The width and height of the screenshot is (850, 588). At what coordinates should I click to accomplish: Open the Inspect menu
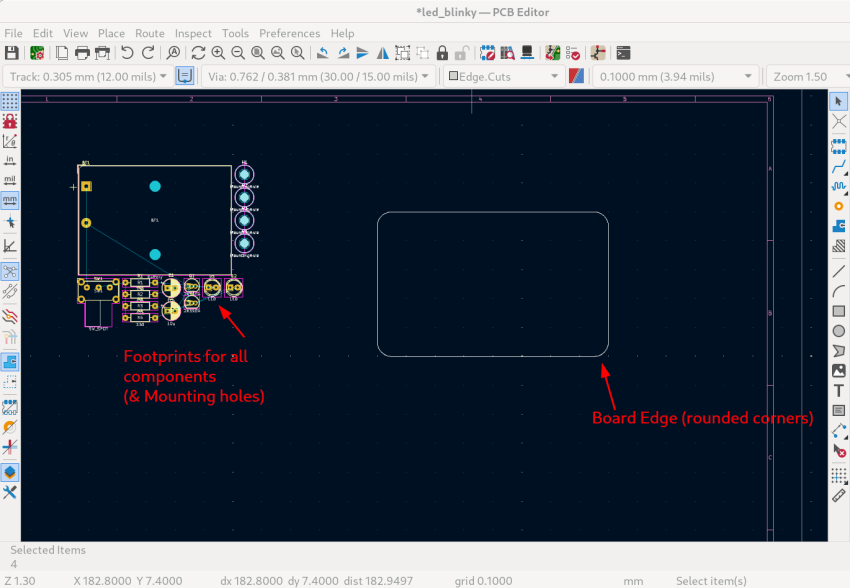tap(193, 33)
